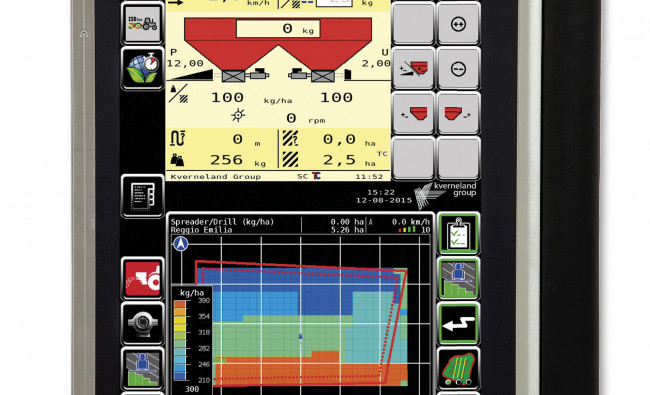Viewport: 650px width, 395px height.
Task: Select the right application rate value 100
Action: tap(336, 98)
